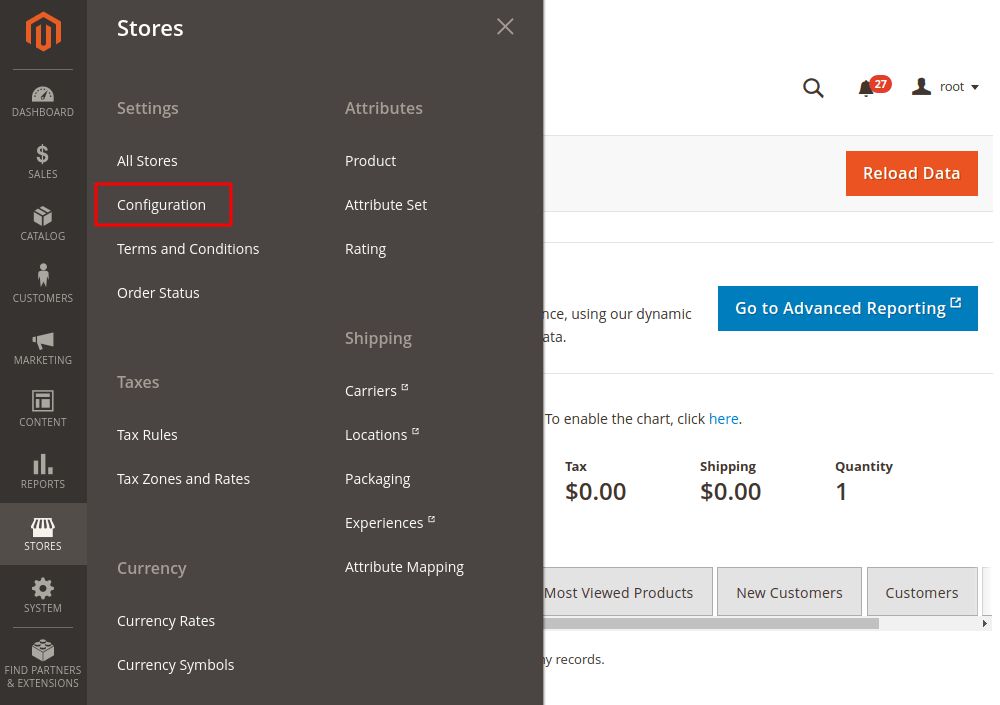The image size is (1000, 705).
Task: Select Configuration under Settings
Action: click(x=162, y=204)
